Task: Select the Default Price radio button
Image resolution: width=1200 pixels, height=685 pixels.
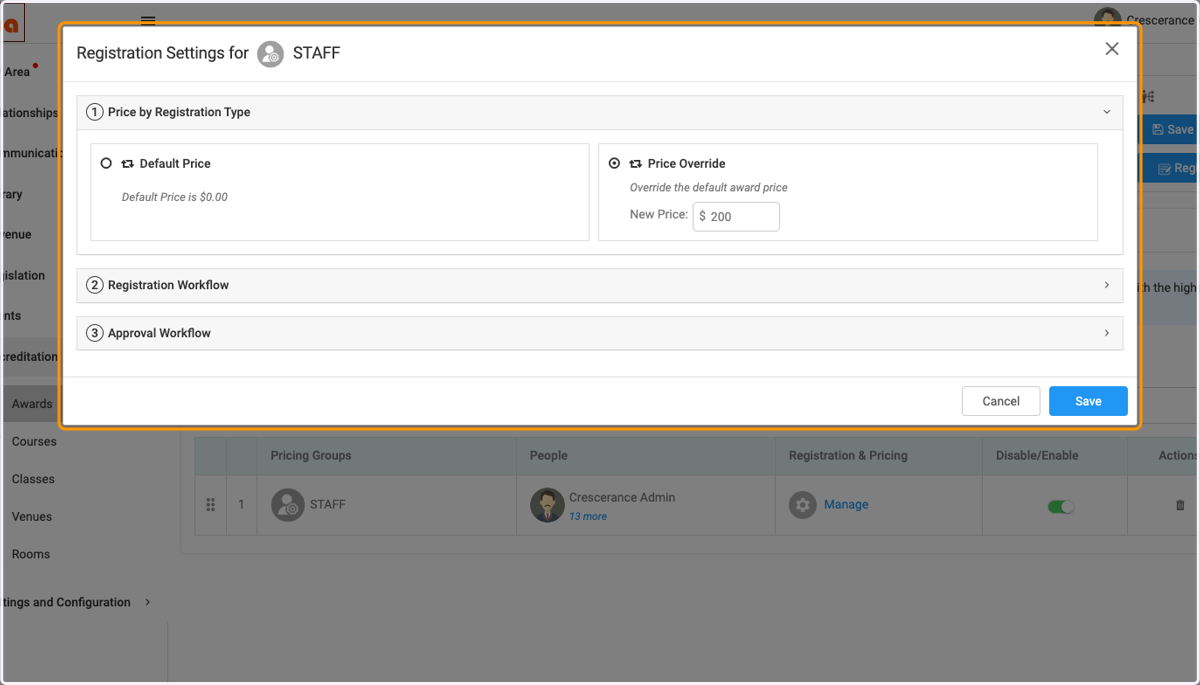Action: tap(106, 163)
